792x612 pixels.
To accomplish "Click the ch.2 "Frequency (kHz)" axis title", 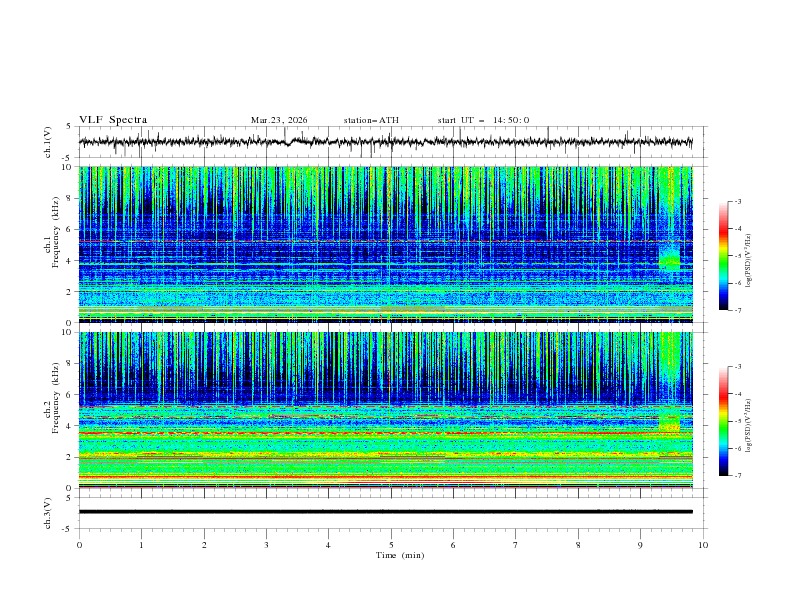I will click(56, 398).
